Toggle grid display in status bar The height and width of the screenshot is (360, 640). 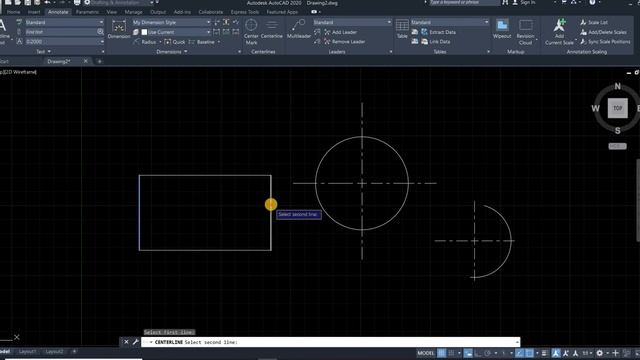(442, 353)
